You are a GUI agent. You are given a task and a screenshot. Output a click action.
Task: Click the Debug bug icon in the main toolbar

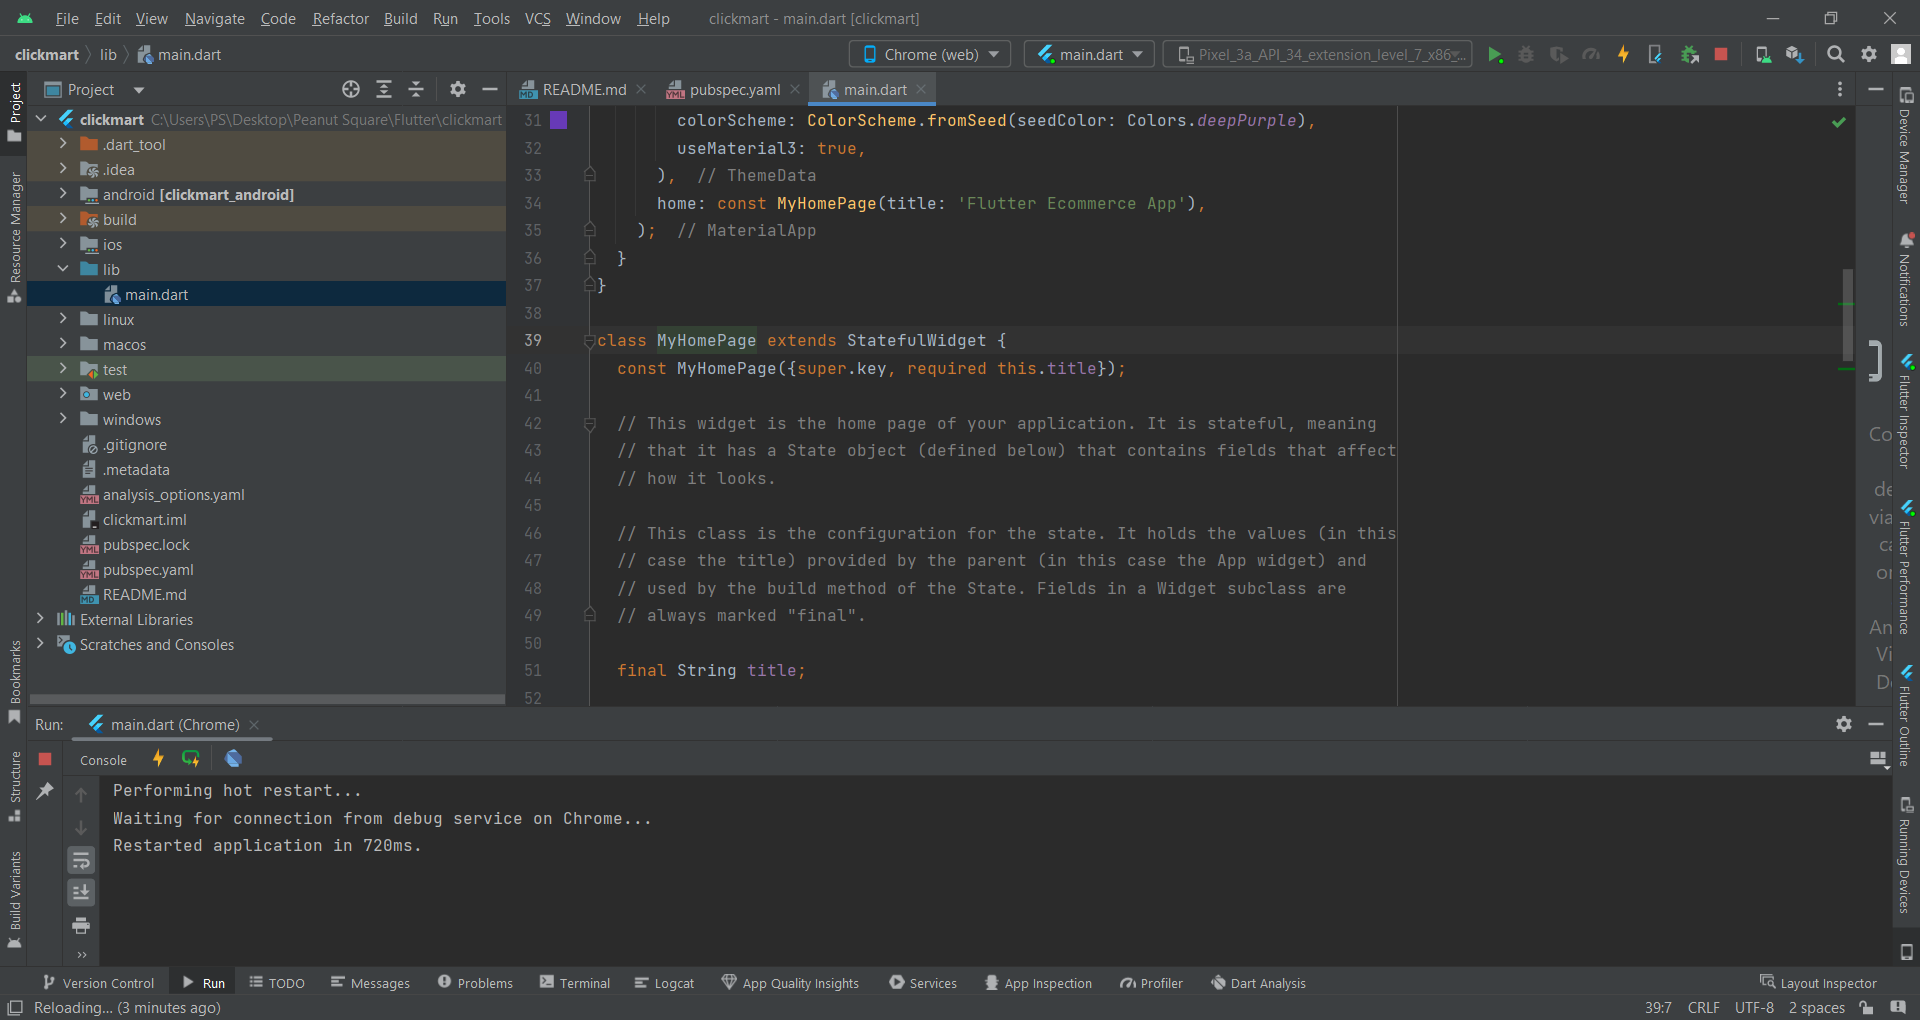pyautogui.click(x=1526, y=55)
